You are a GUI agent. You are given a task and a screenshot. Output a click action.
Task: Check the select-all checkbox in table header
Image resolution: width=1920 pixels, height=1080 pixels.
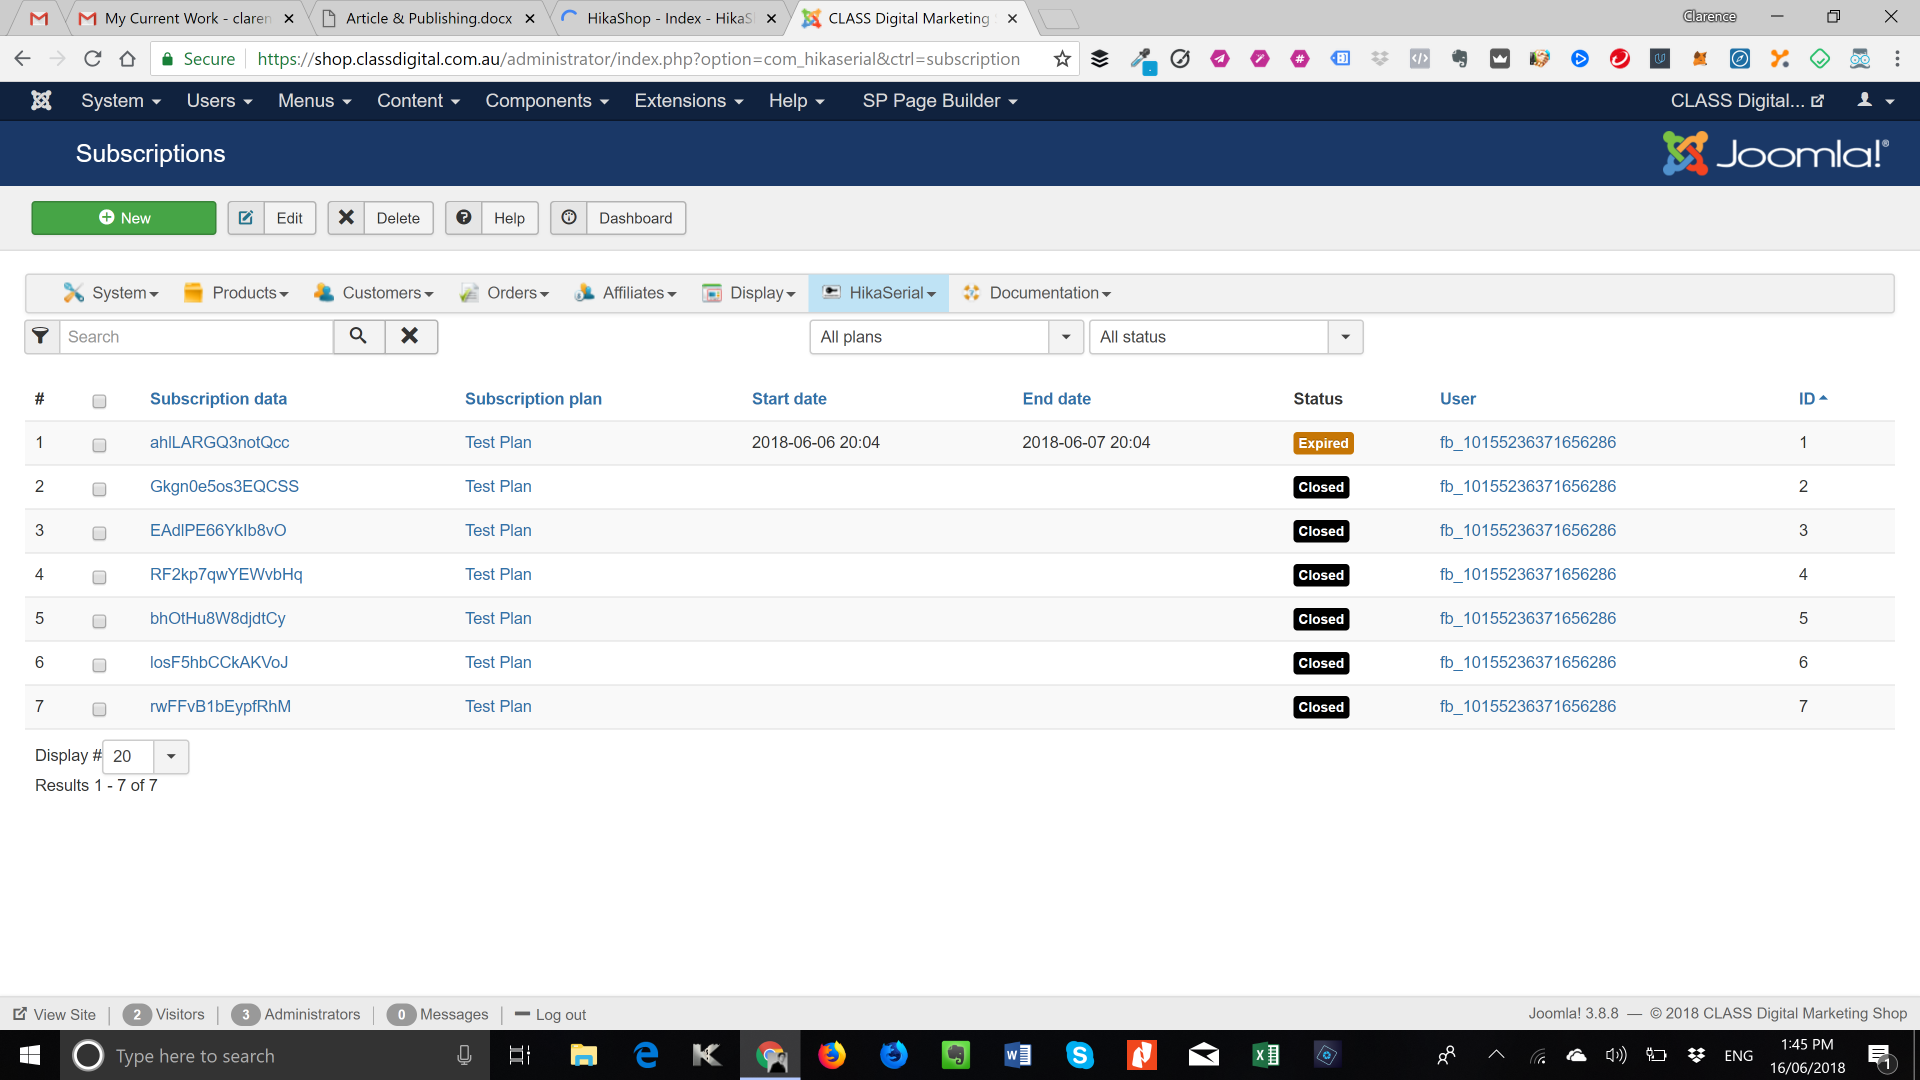pyautogui.click(x=99, y=401)
